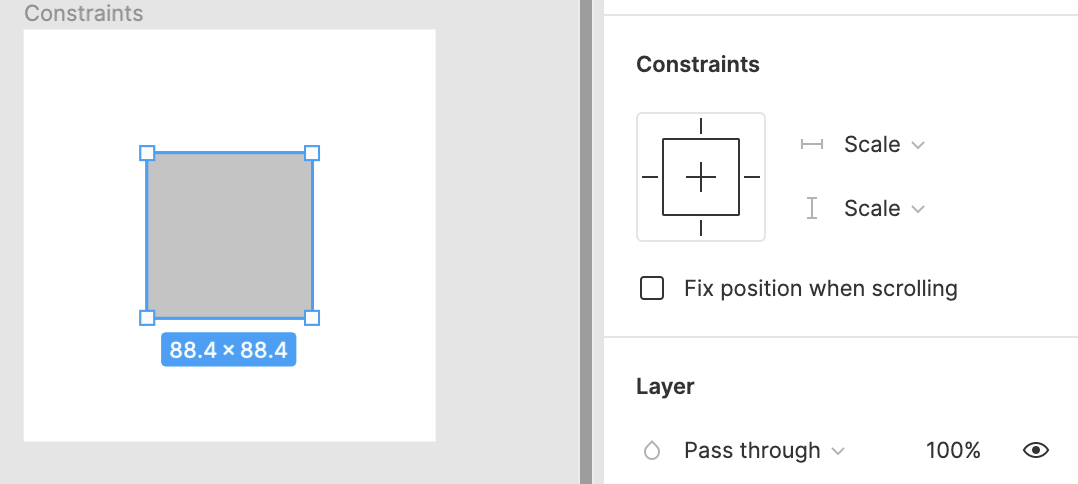This screenshot has width=1078, height=484.
Task: Click the Constraints section heading
Action: coord(698,65)
